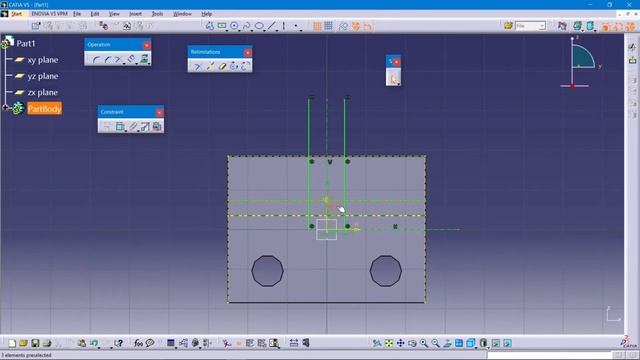This screenshot has width=640, height=360.
Task: Select the Line sketch tool
Action: pos(272,26)
